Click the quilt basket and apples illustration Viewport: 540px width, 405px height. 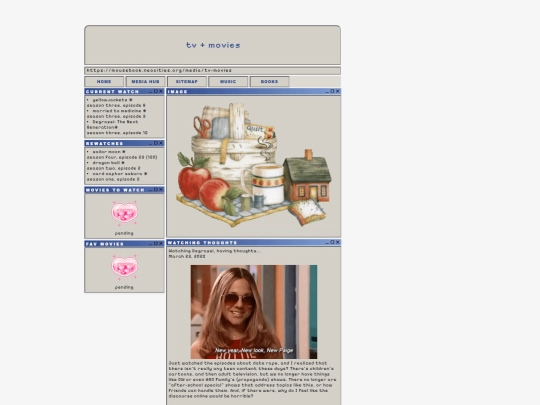254,165
